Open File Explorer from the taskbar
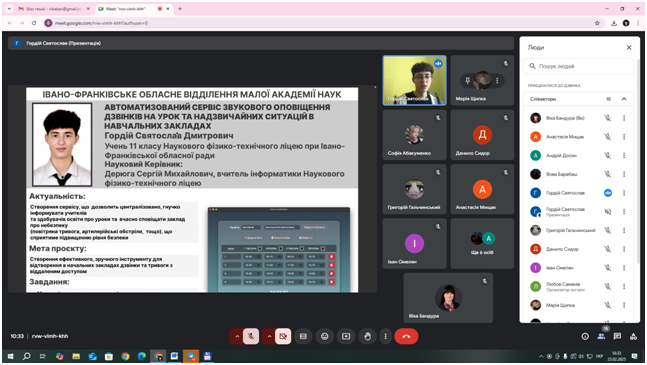 pyautogui.click(x=76, y=356)
